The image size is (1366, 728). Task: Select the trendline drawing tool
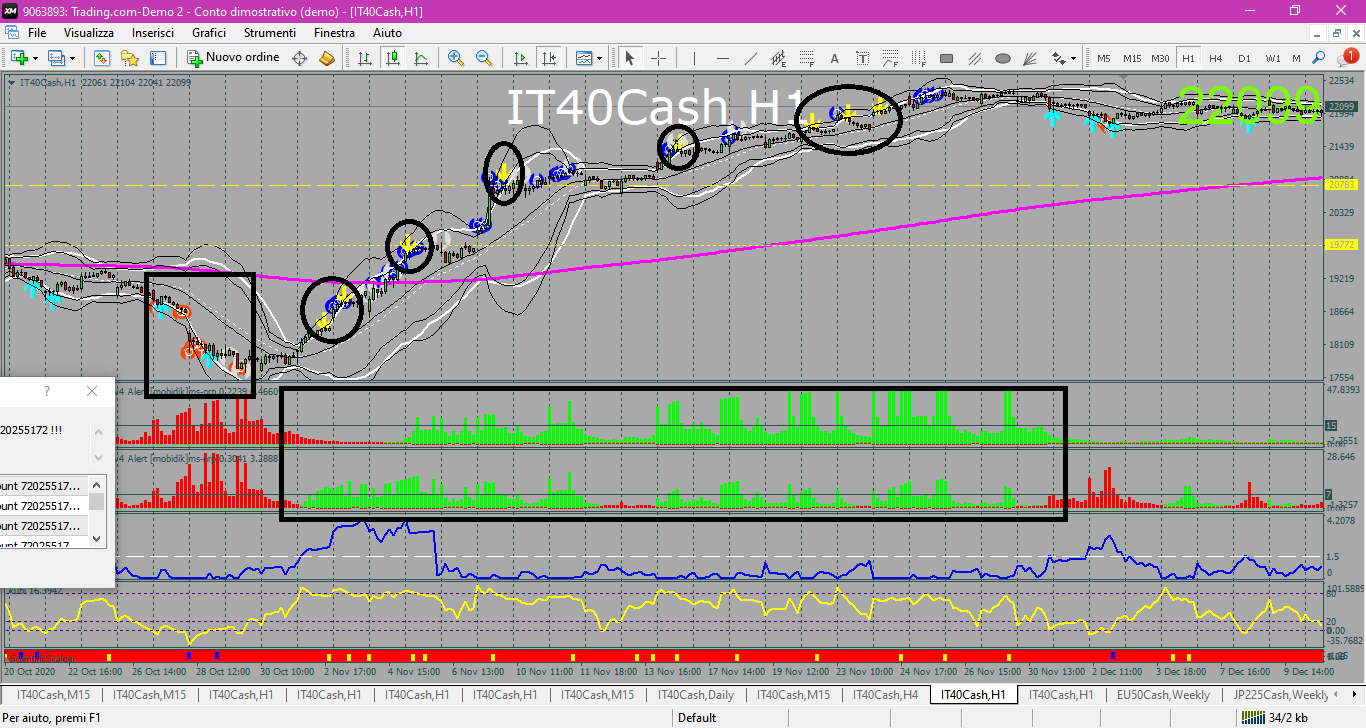pyautogui.click(x=751, y=58)
